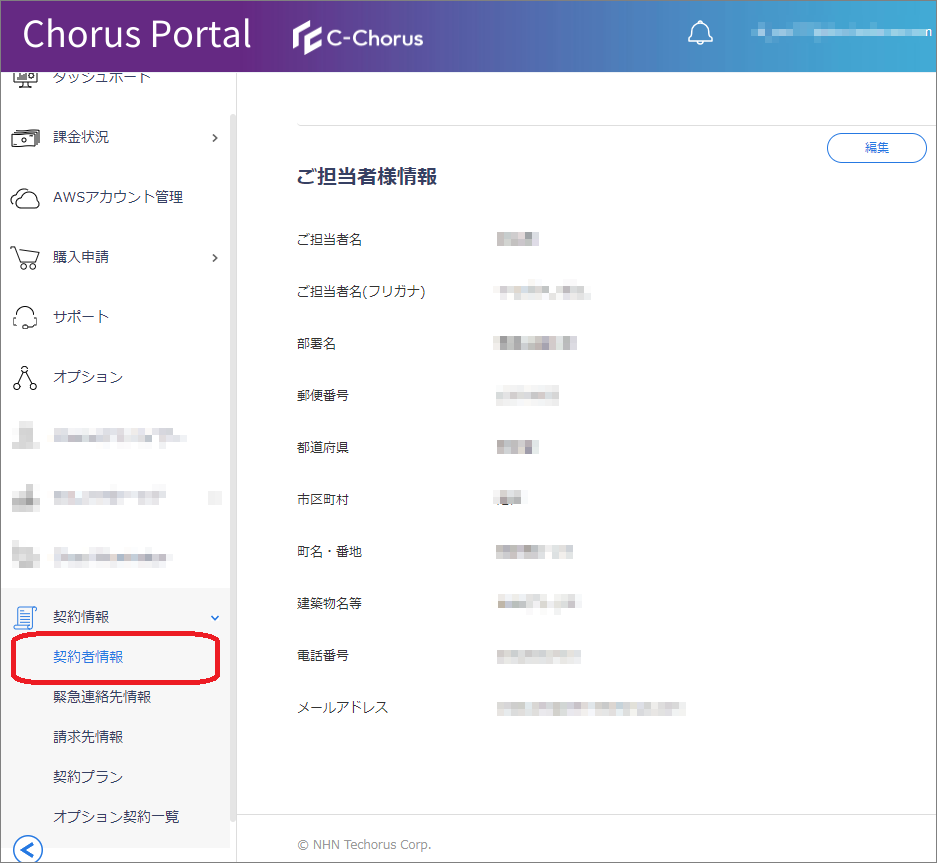Open the サポート menu item
The width and height of the screenshot is (937, 863).
pyautogui.click(x=81, y=317)
